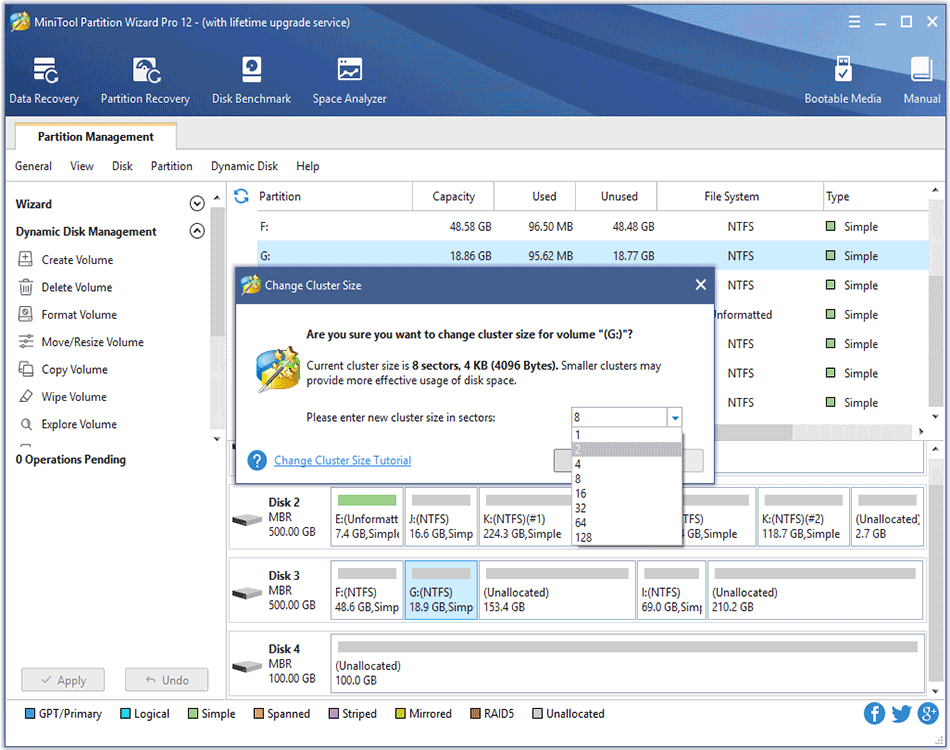Refresh the partition list
The image size is (950, 750).
[x=241, y=196]
